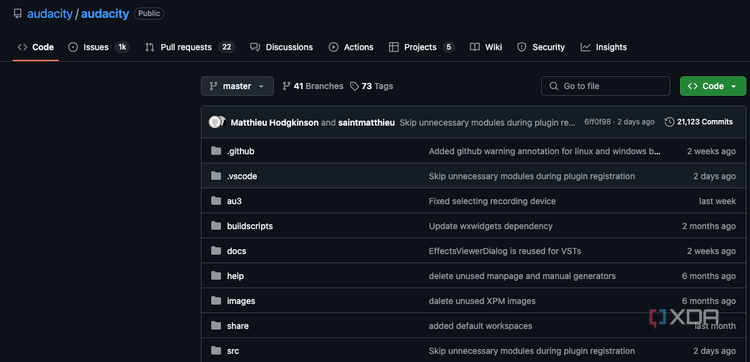Open commit 'Added github warning annotation' message
Screen dimensions: 750x362
tap(545, 151)
